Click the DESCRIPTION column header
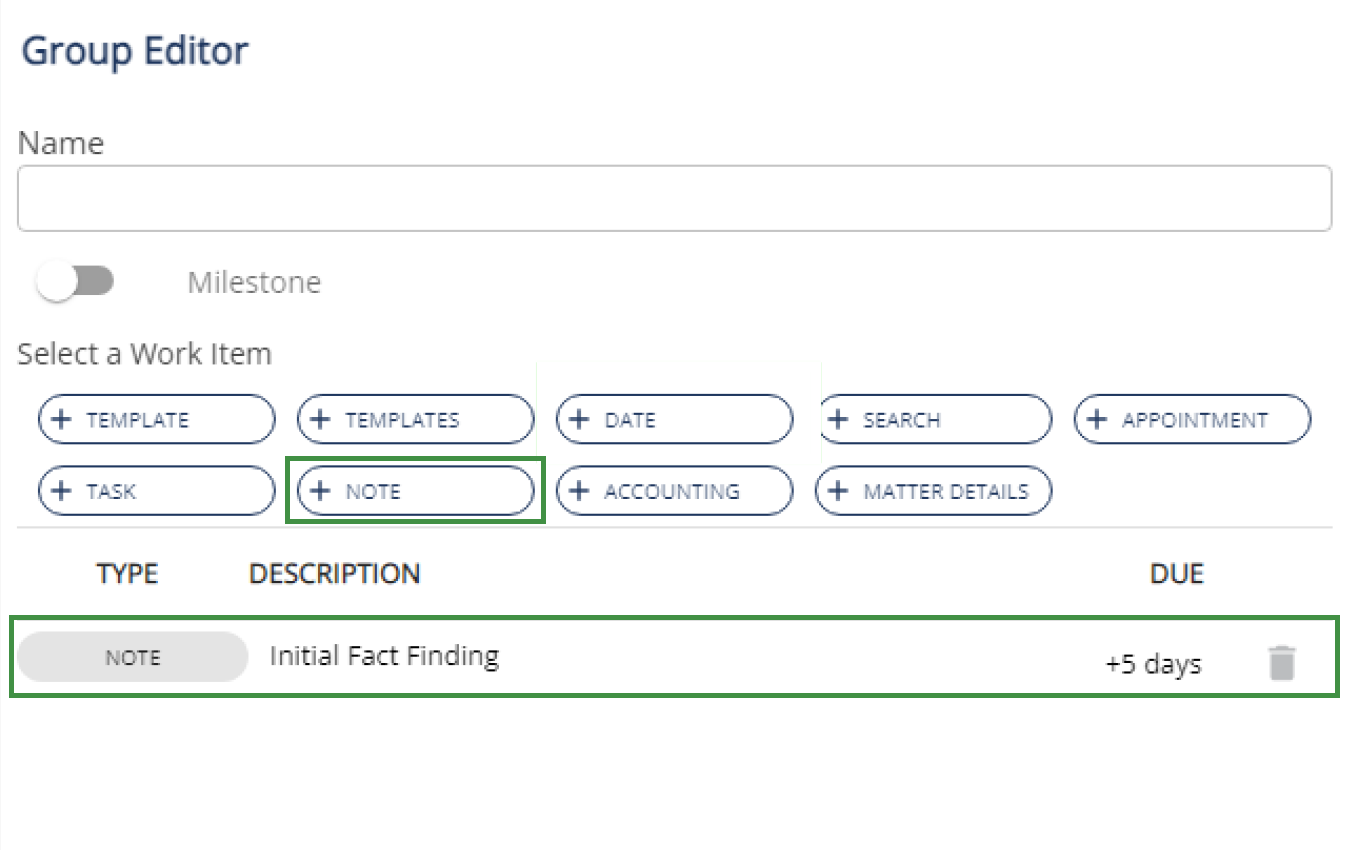The height and width of the screenshot is (850, 1346). coord(334,574)
